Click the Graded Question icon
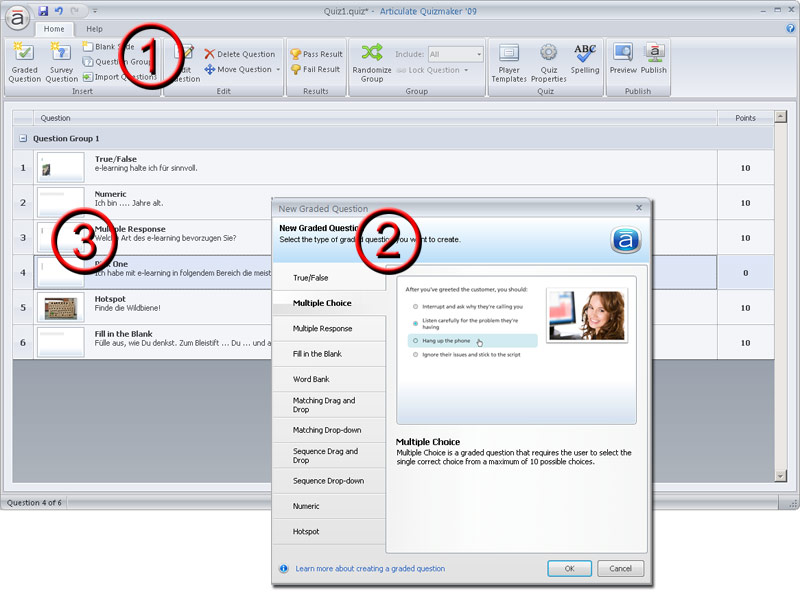Image resolution: width=800 pixels, height=598 pixels. click(24, 60)
